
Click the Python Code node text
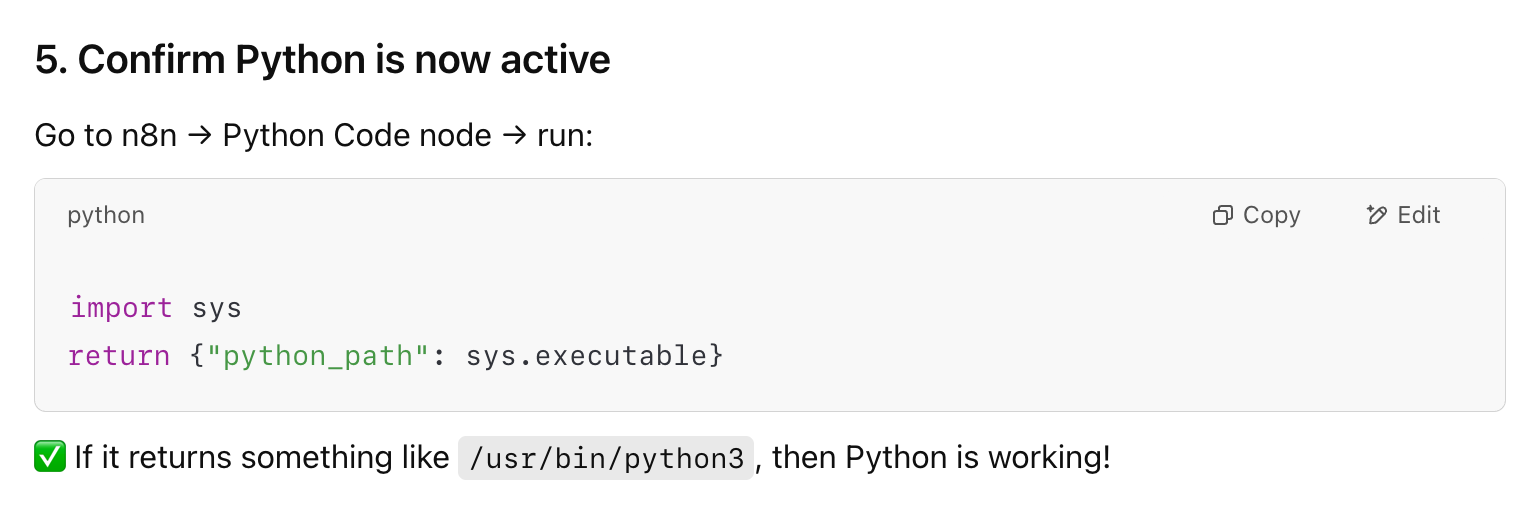pos(357,136)
